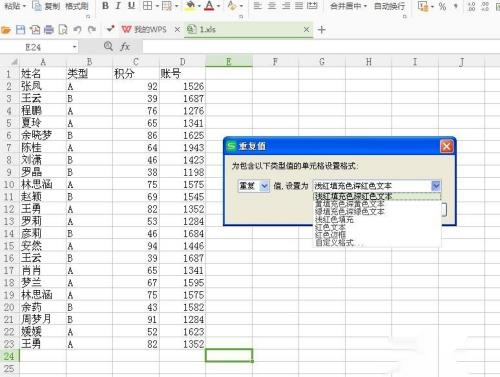Click the fx insert function icon

point(125,46)
